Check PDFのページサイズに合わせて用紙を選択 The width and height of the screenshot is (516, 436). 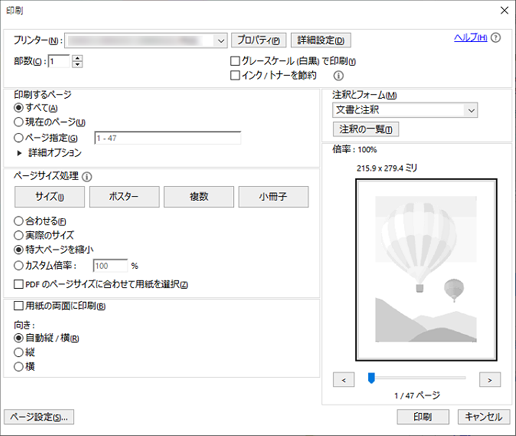click(19, 284)
